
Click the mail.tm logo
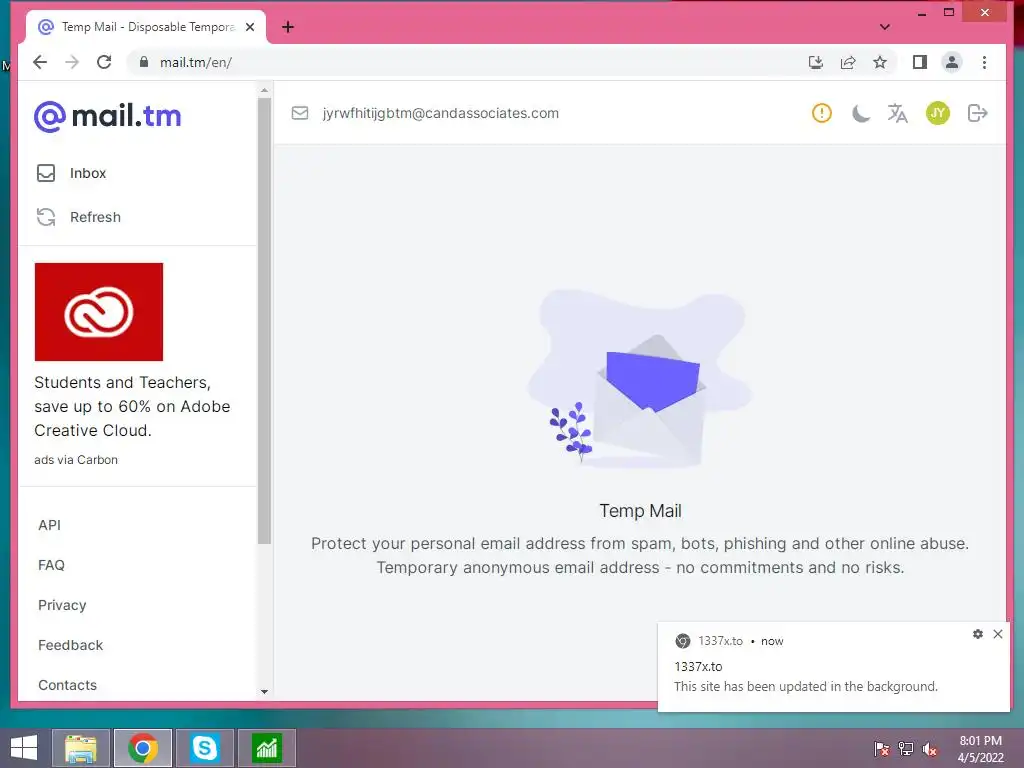pyautogui.click(x=107, y=116)
